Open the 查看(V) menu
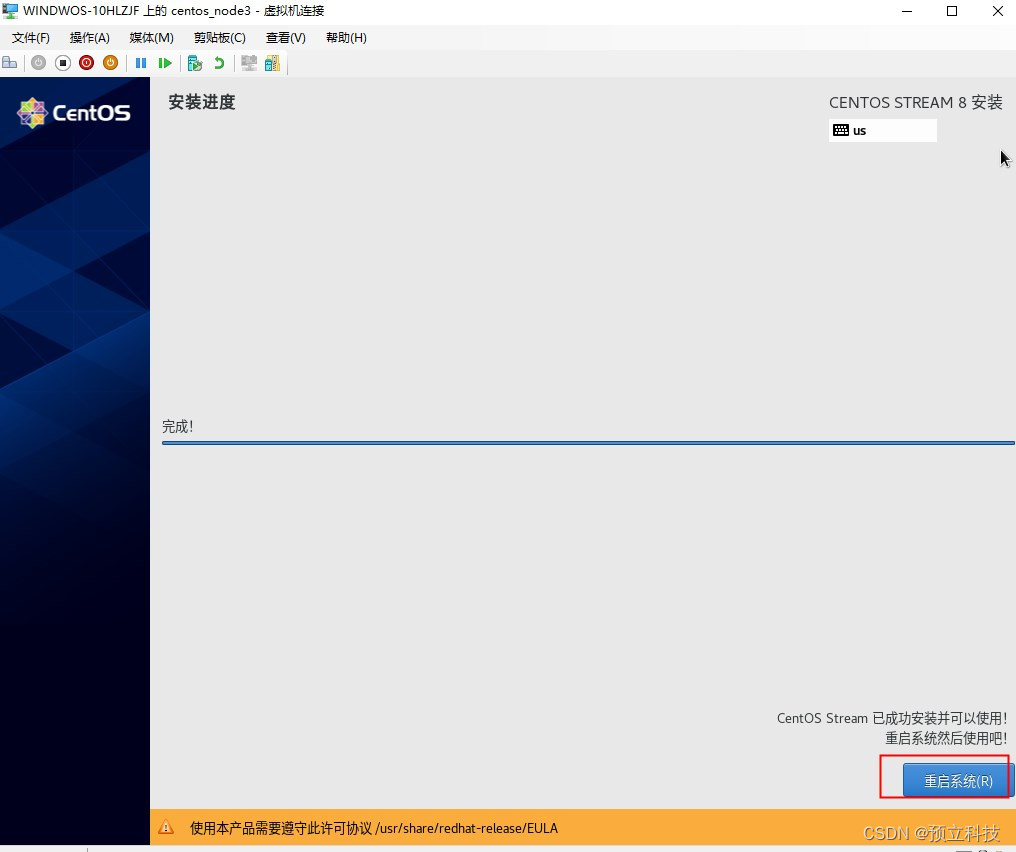1016x852 pixels. [286, 38]
